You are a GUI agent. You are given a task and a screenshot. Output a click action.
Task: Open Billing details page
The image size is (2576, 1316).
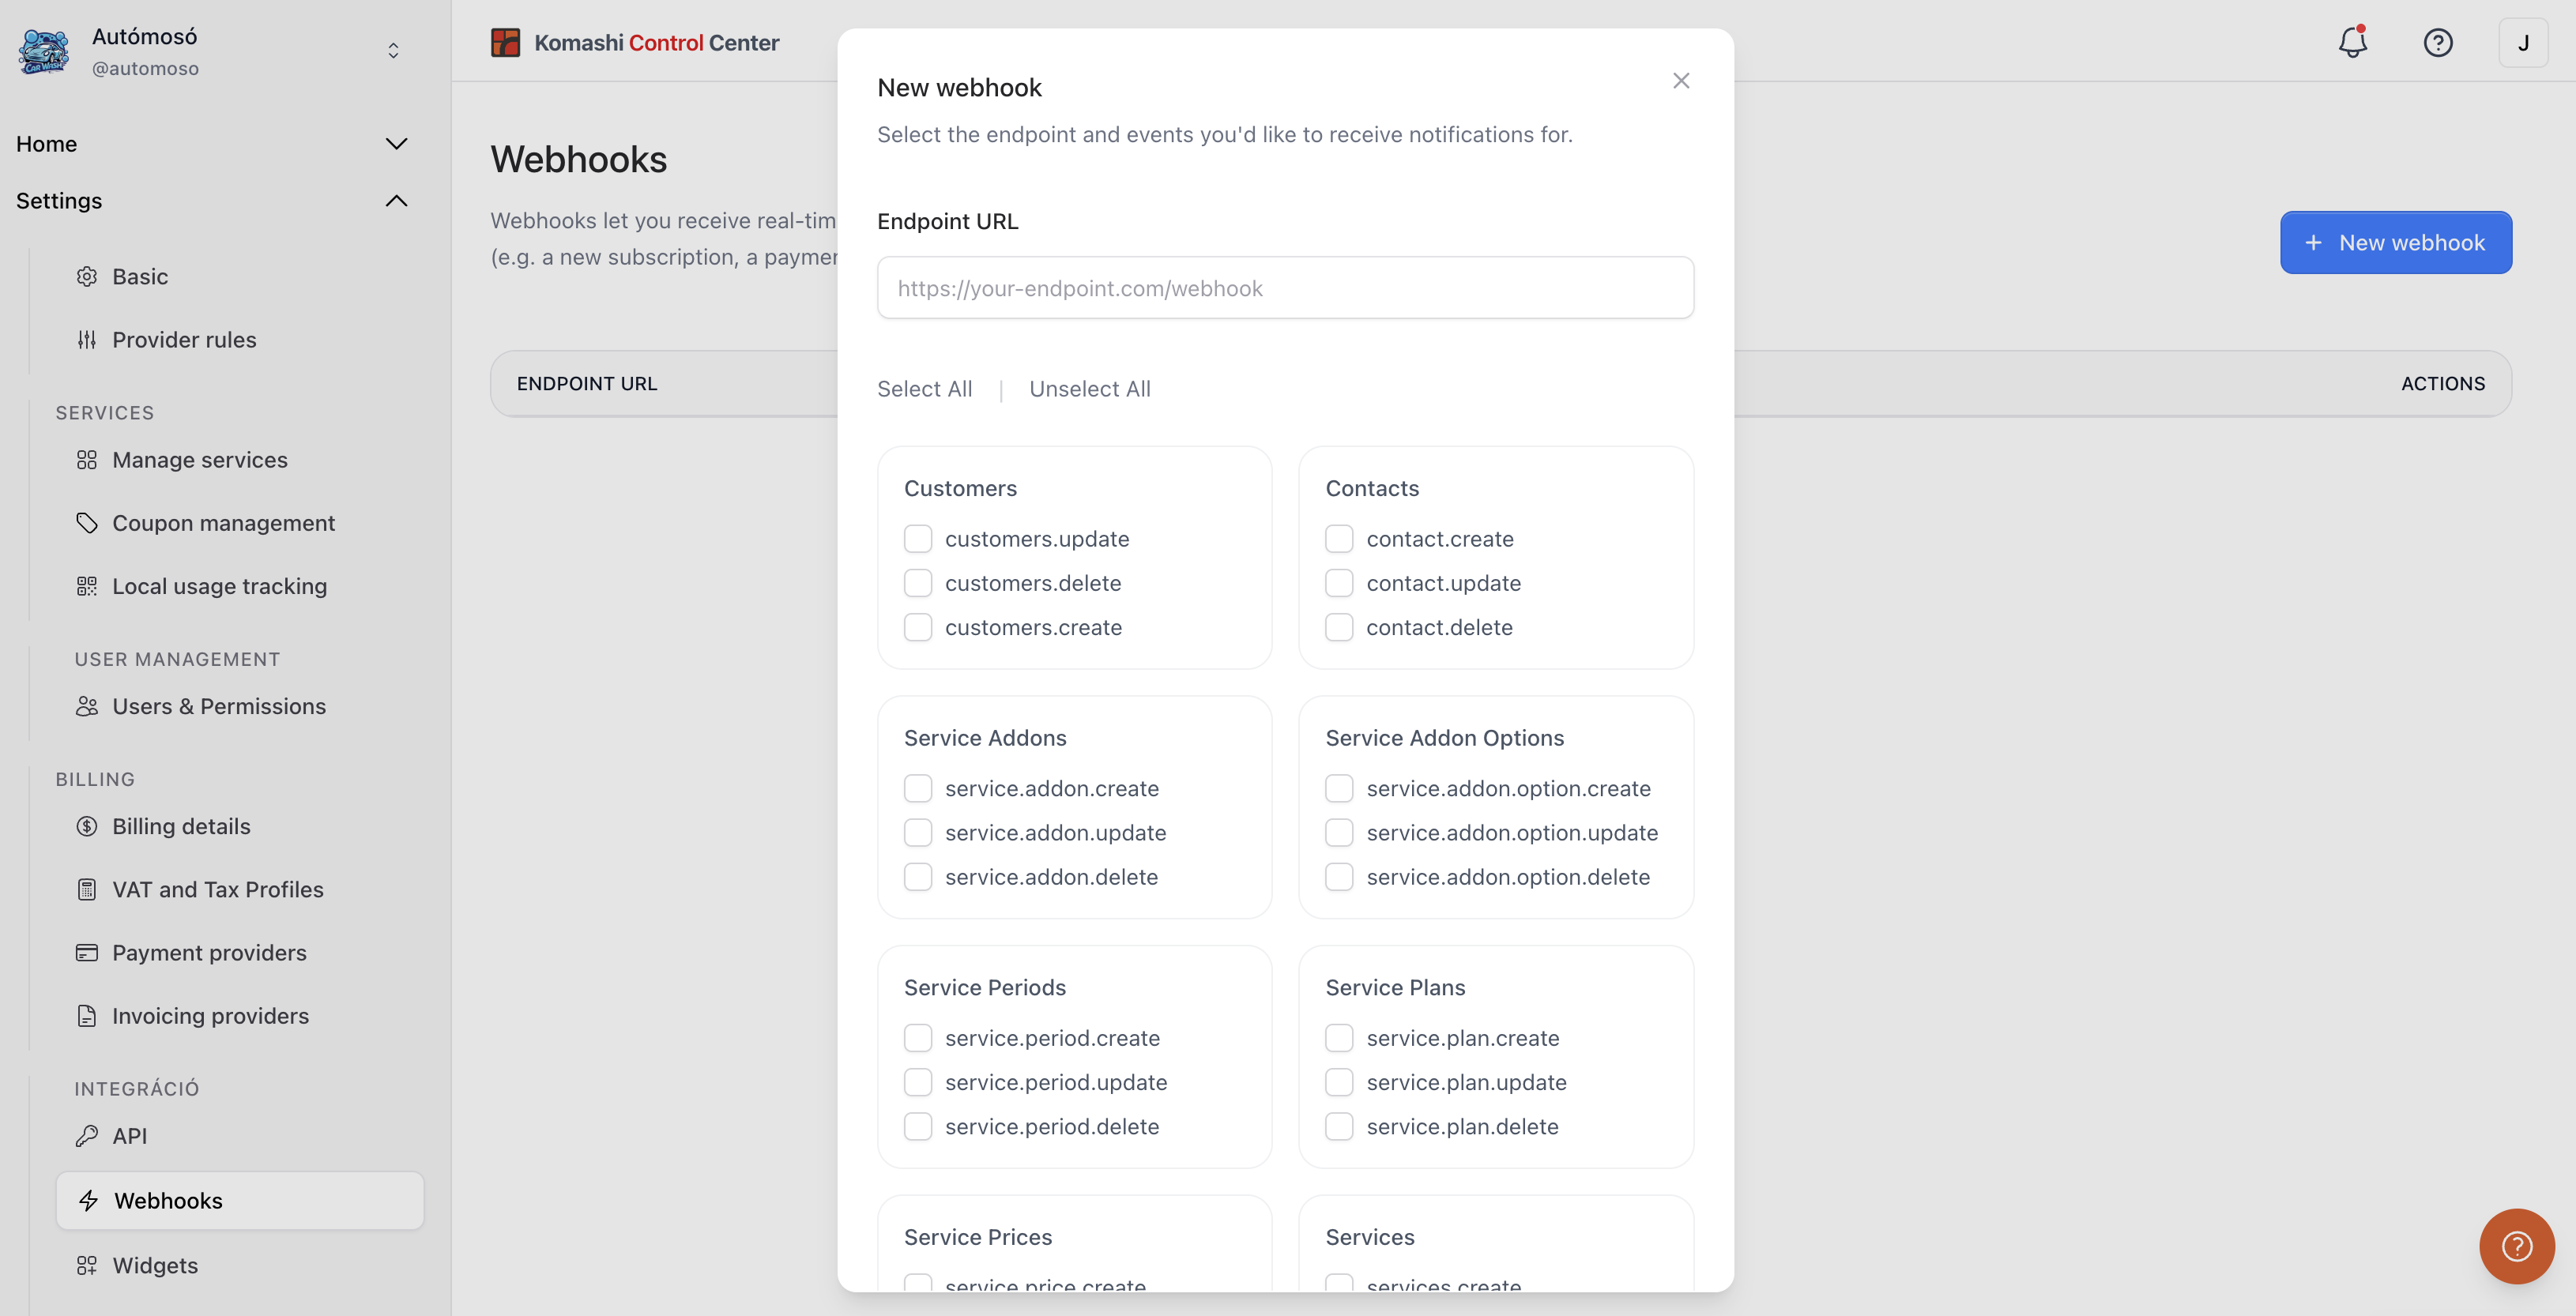point(181,826)
